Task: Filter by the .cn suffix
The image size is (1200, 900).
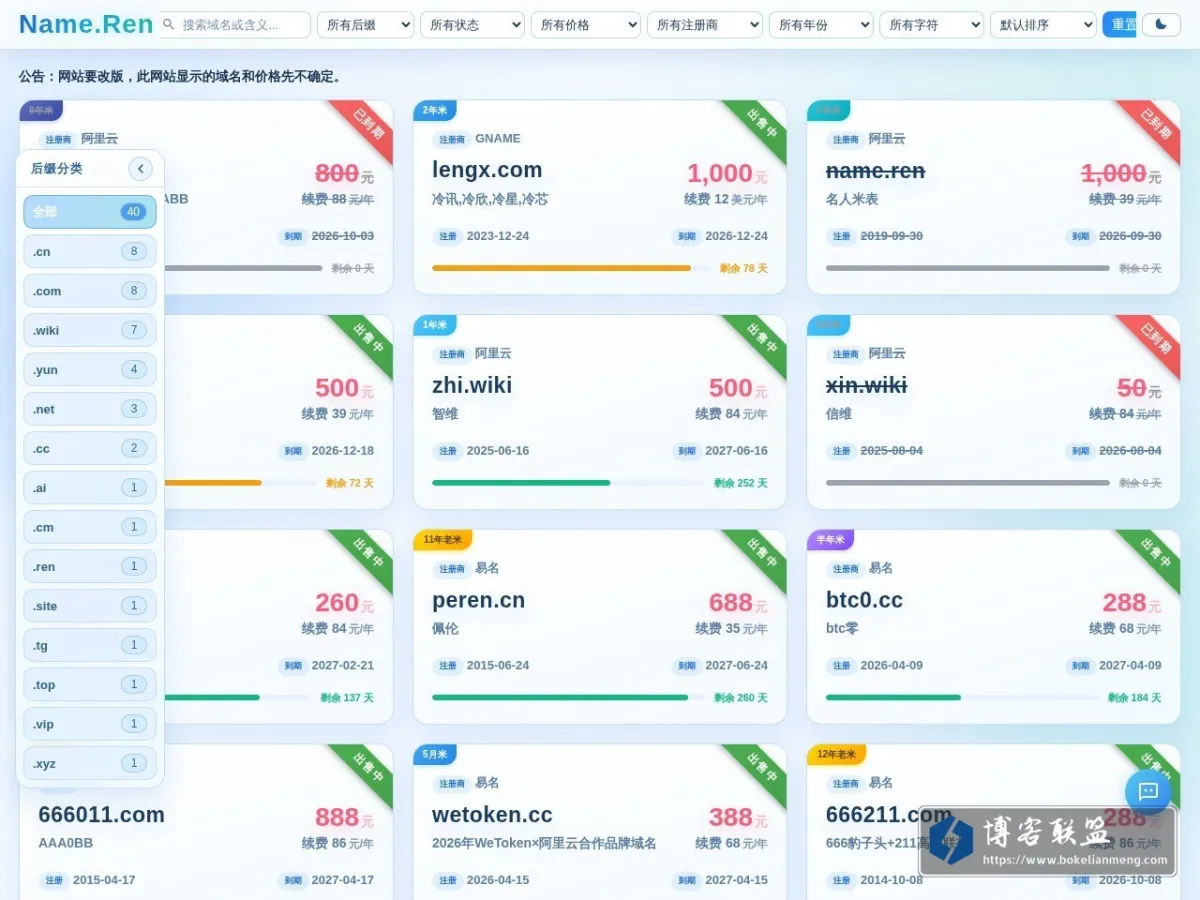Action: point(90,251)
